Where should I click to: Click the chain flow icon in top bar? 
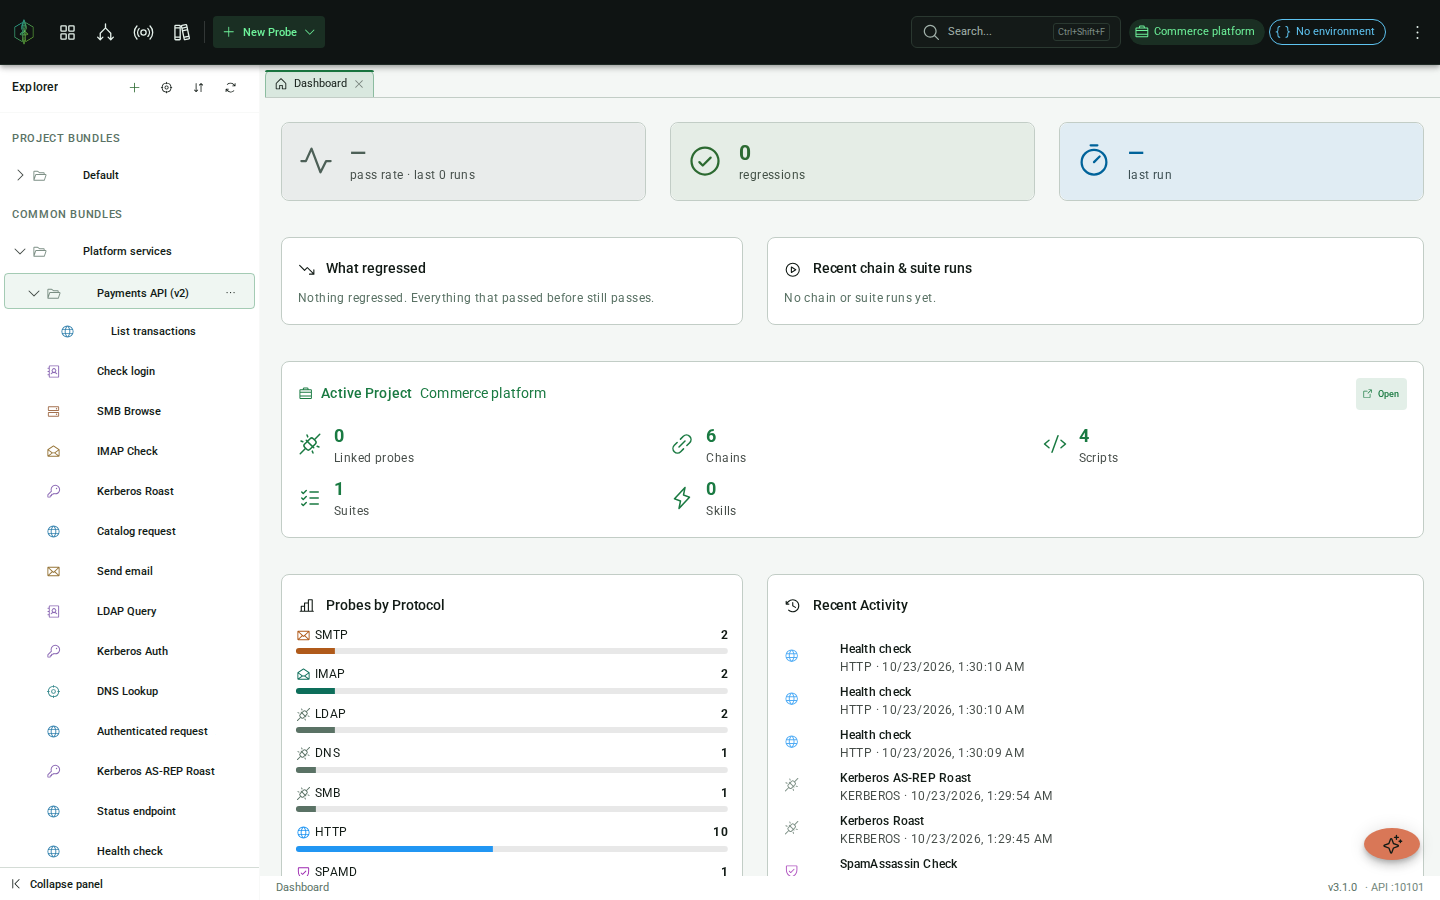105,32
